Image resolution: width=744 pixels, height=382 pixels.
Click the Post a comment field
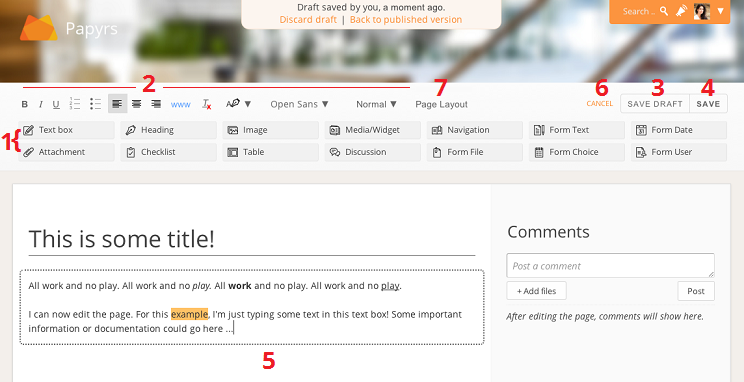(610, 266)
